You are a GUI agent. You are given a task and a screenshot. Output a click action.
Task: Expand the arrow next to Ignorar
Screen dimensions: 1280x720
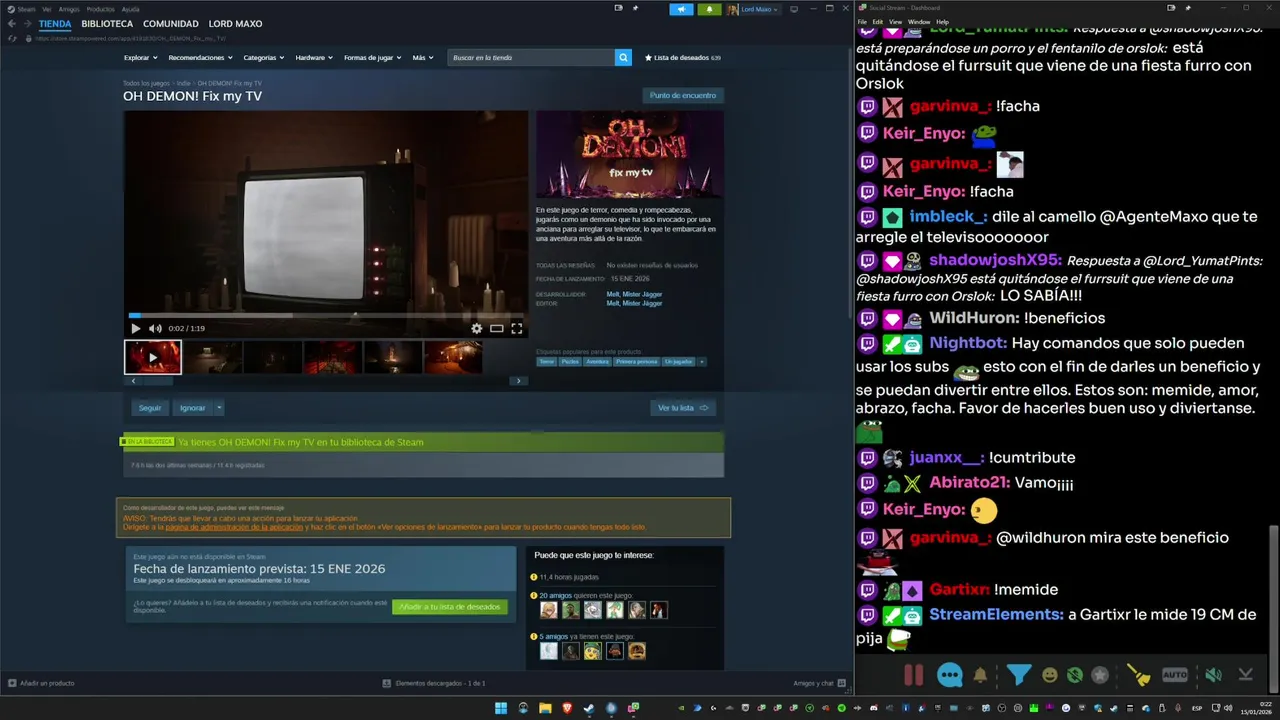[x=219, y=408]
